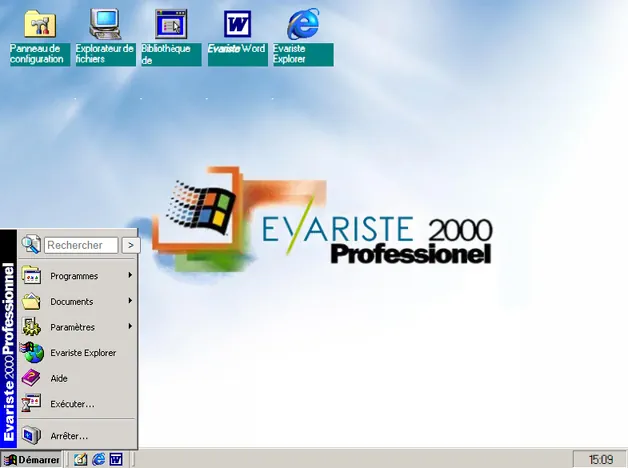Click the globe icon next to Evariste Explorer
Image resolution: width=628 pixels, height=468 pixels.
32,352
